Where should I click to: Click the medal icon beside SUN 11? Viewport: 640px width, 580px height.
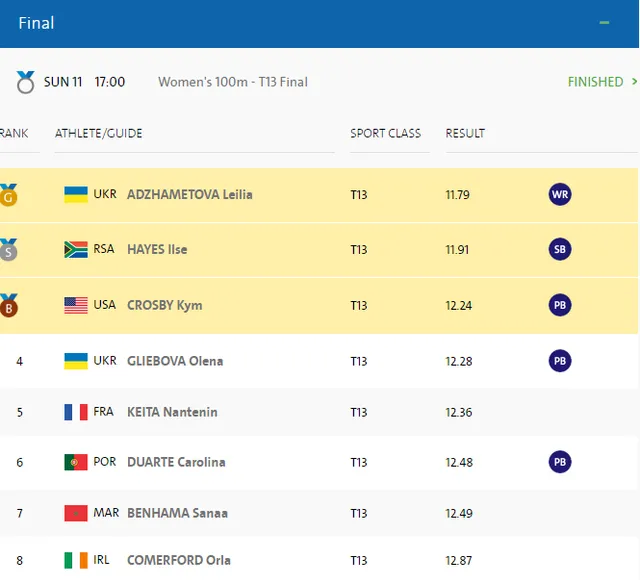click(x=25, y=82)
